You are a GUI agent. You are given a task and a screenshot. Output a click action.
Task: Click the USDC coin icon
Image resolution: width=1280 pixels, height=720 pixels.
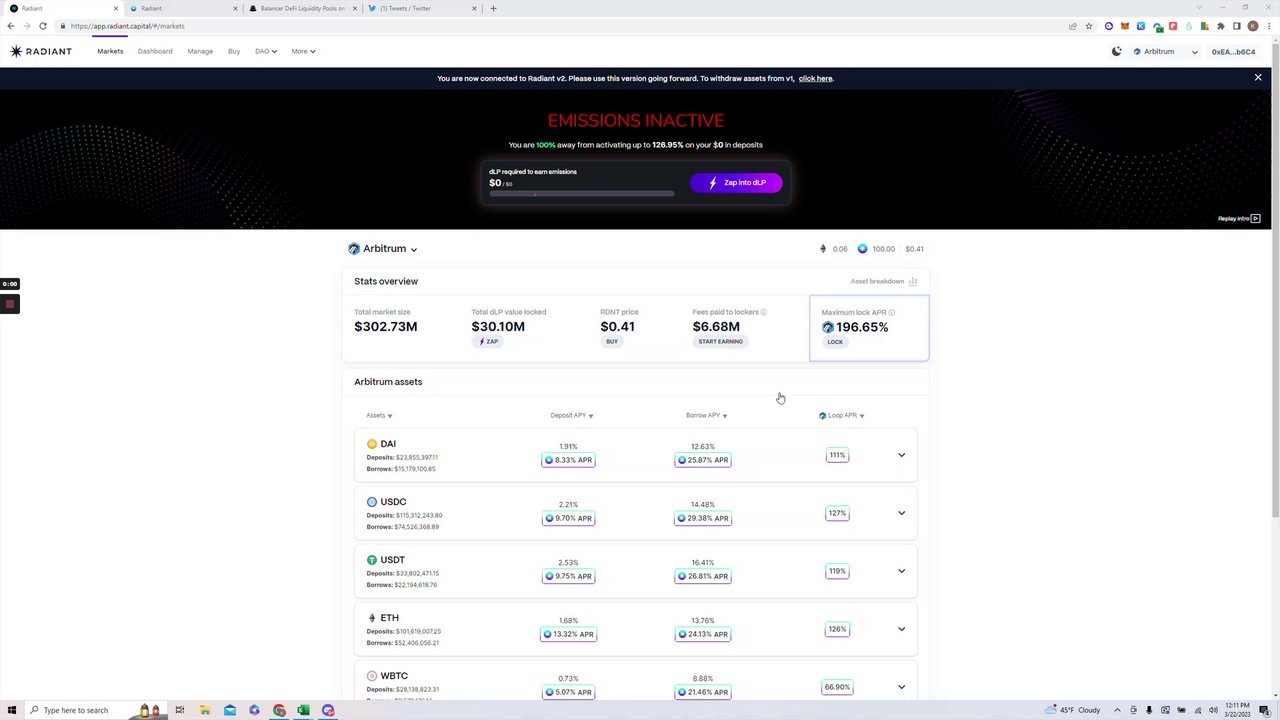(372, 502)
